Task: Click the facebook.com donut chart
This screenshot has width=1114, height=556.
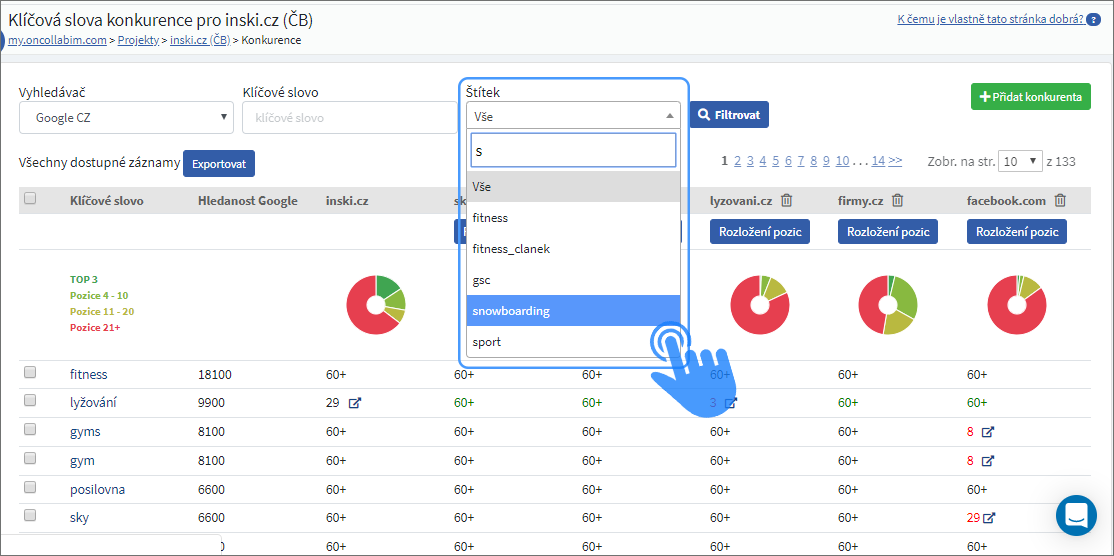Action: click(1017, 305)
